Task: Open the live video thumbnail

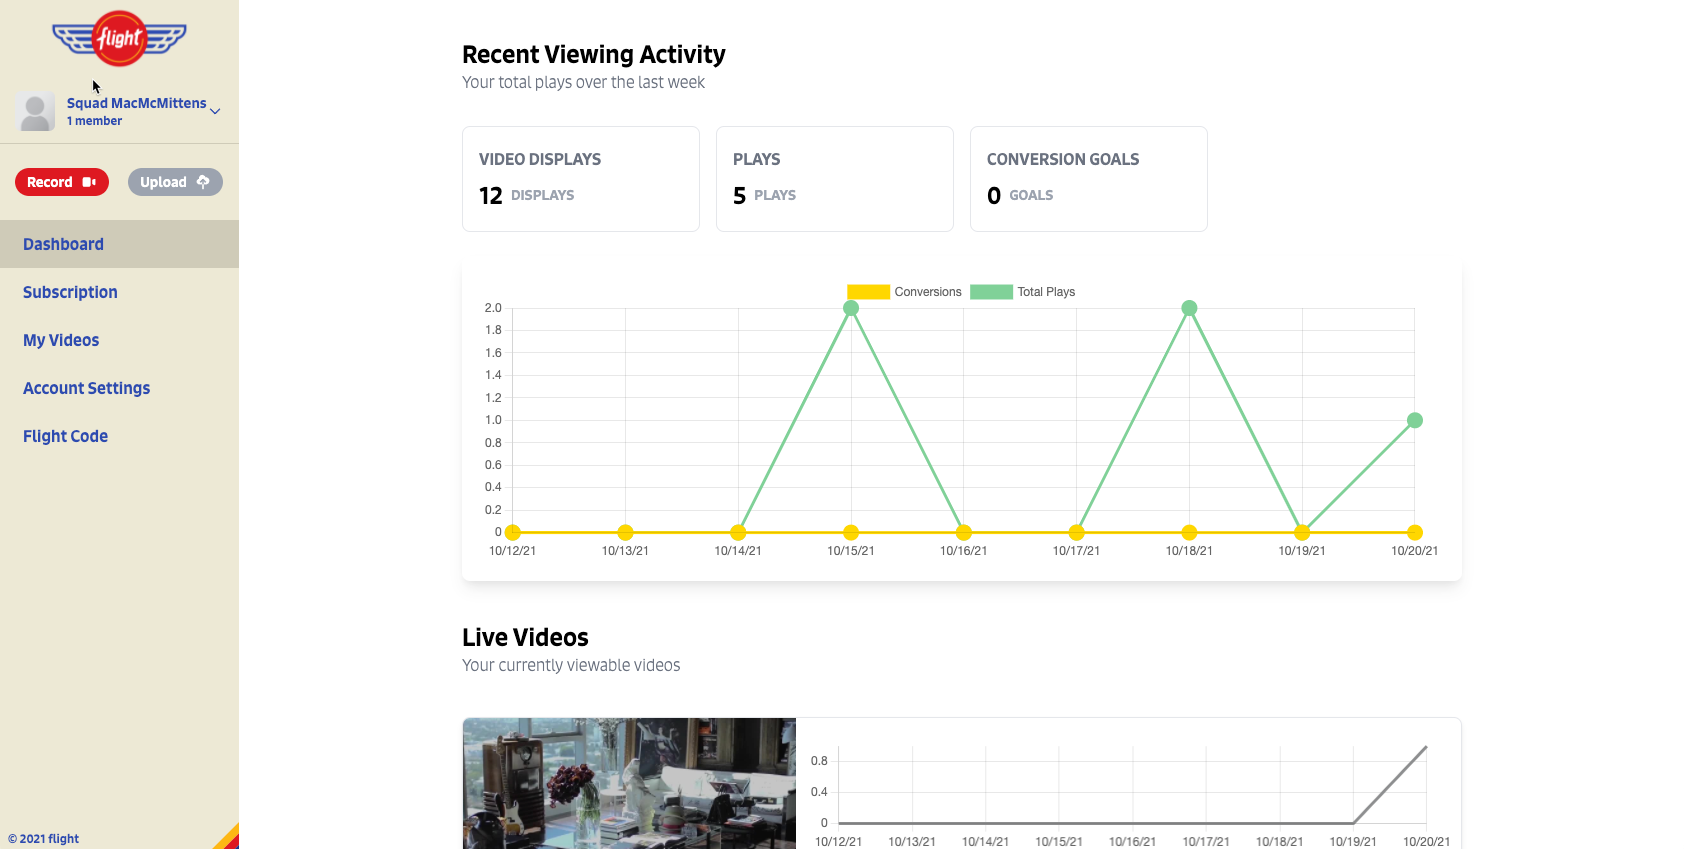Action: pos(629,783)
